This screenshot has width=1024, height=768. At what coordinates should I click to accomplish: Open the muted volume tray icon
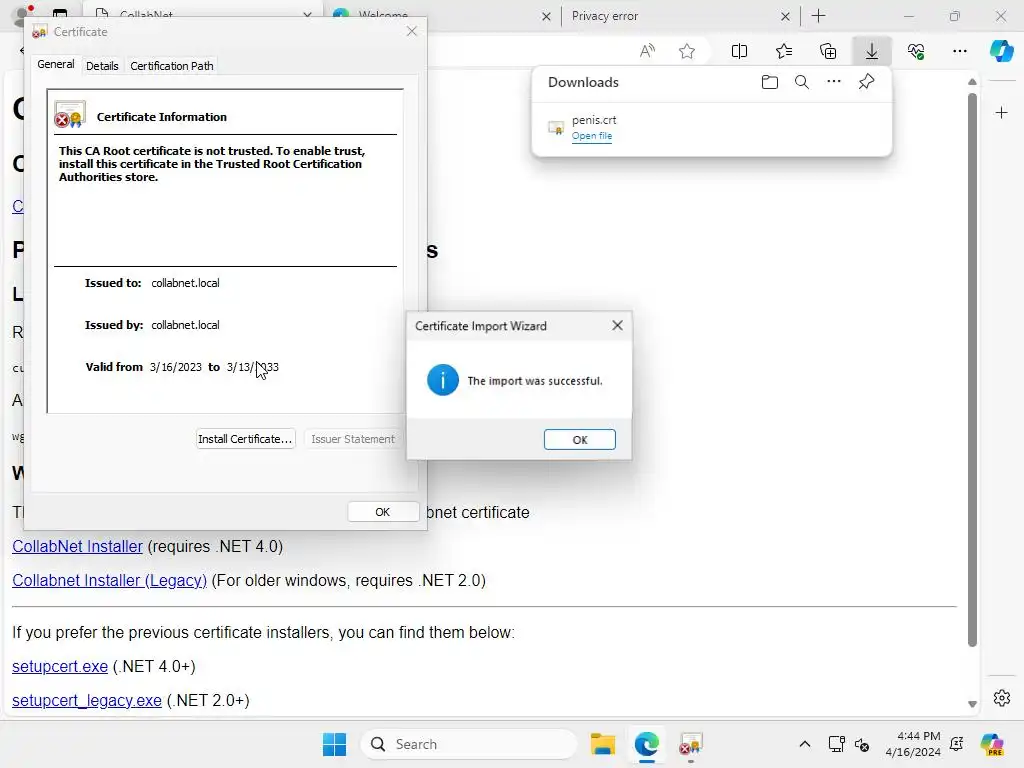coord(861,744)
